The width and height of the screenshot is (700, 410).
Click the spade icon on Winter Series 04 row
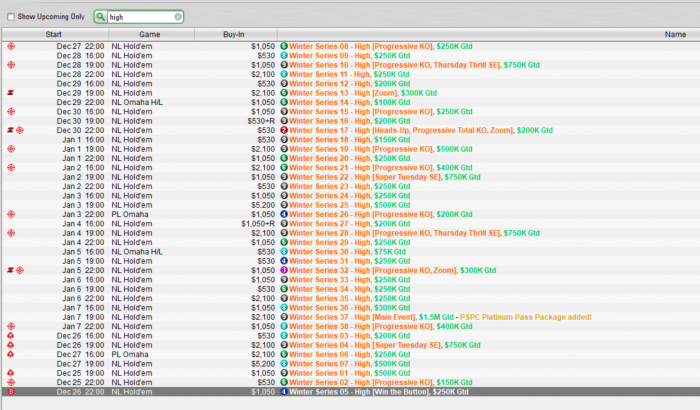pos(11,345)
